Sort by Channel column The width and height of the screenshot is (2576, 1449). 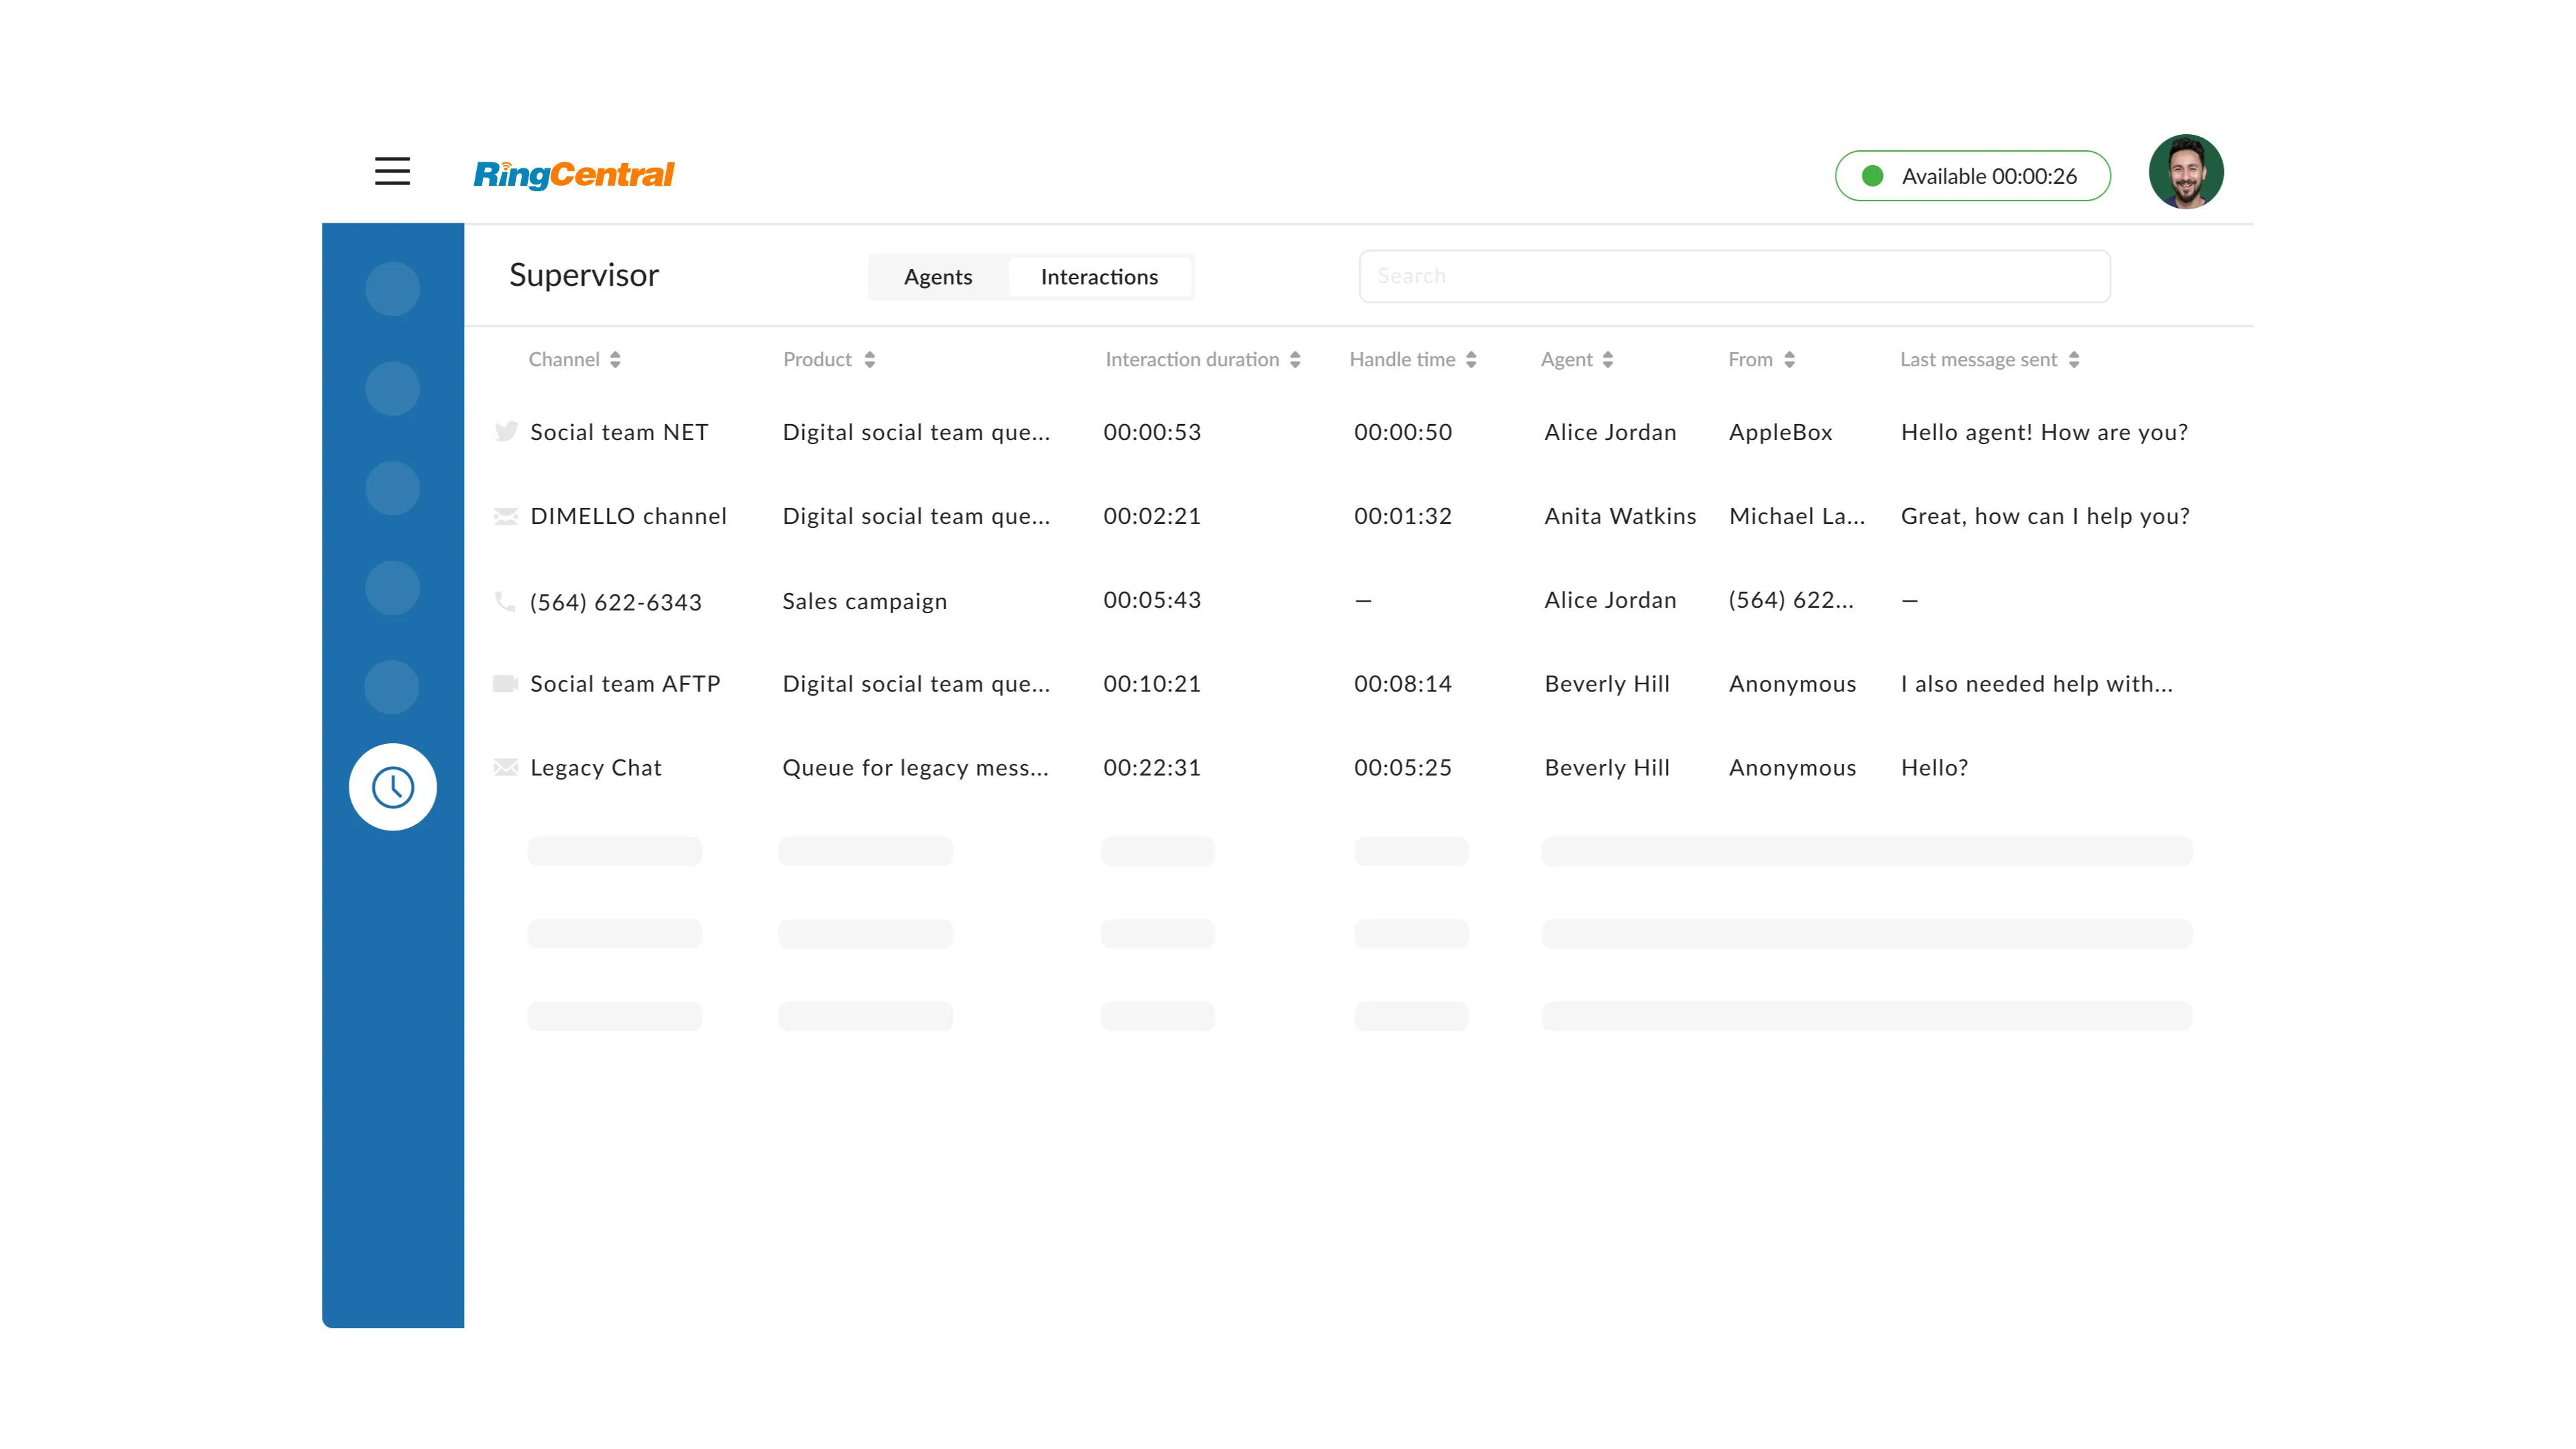pos(575,360)
